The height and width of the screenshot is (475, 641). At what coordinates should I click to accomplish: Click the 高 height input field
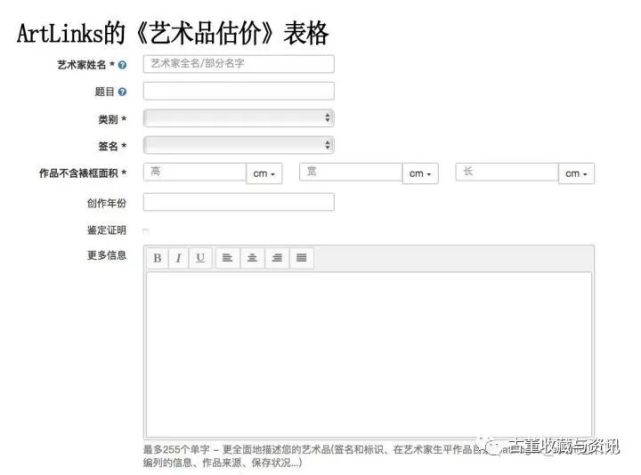click(195, 172)
